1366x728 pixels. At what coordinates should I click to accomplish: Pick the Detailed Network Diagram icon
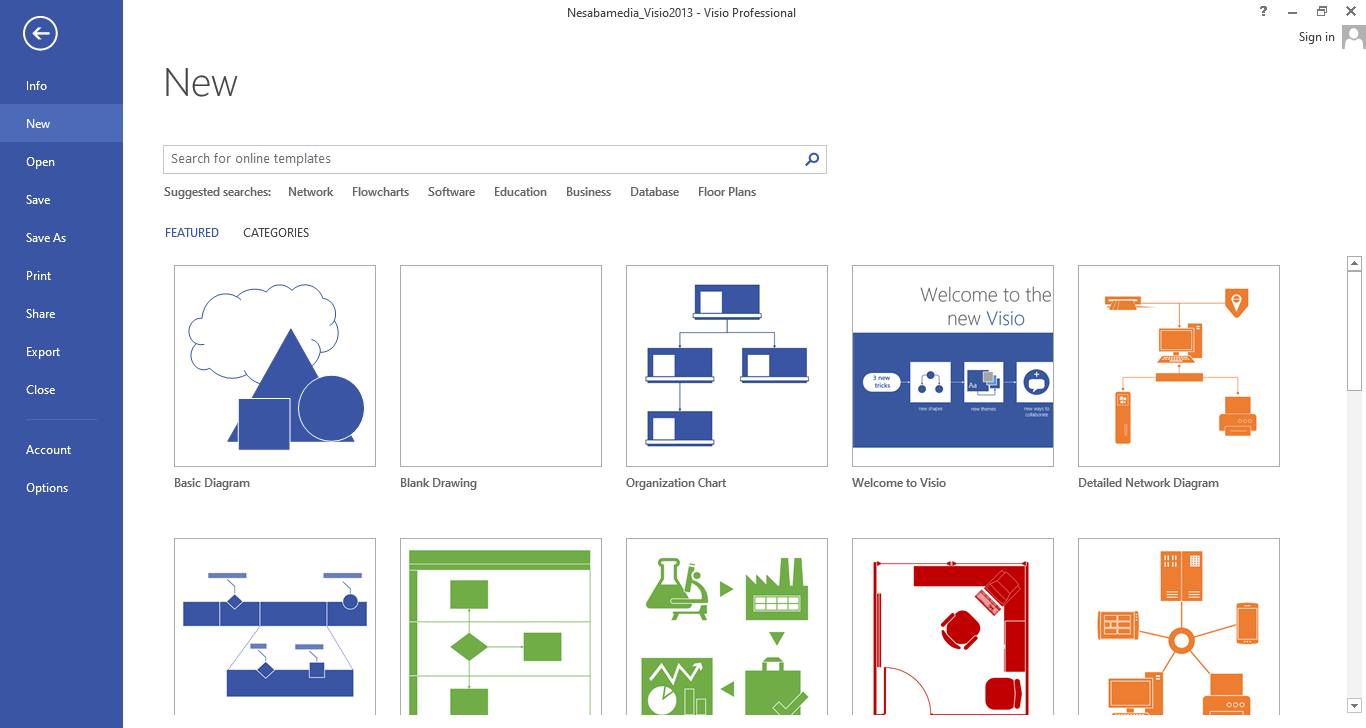point(1179,366)
